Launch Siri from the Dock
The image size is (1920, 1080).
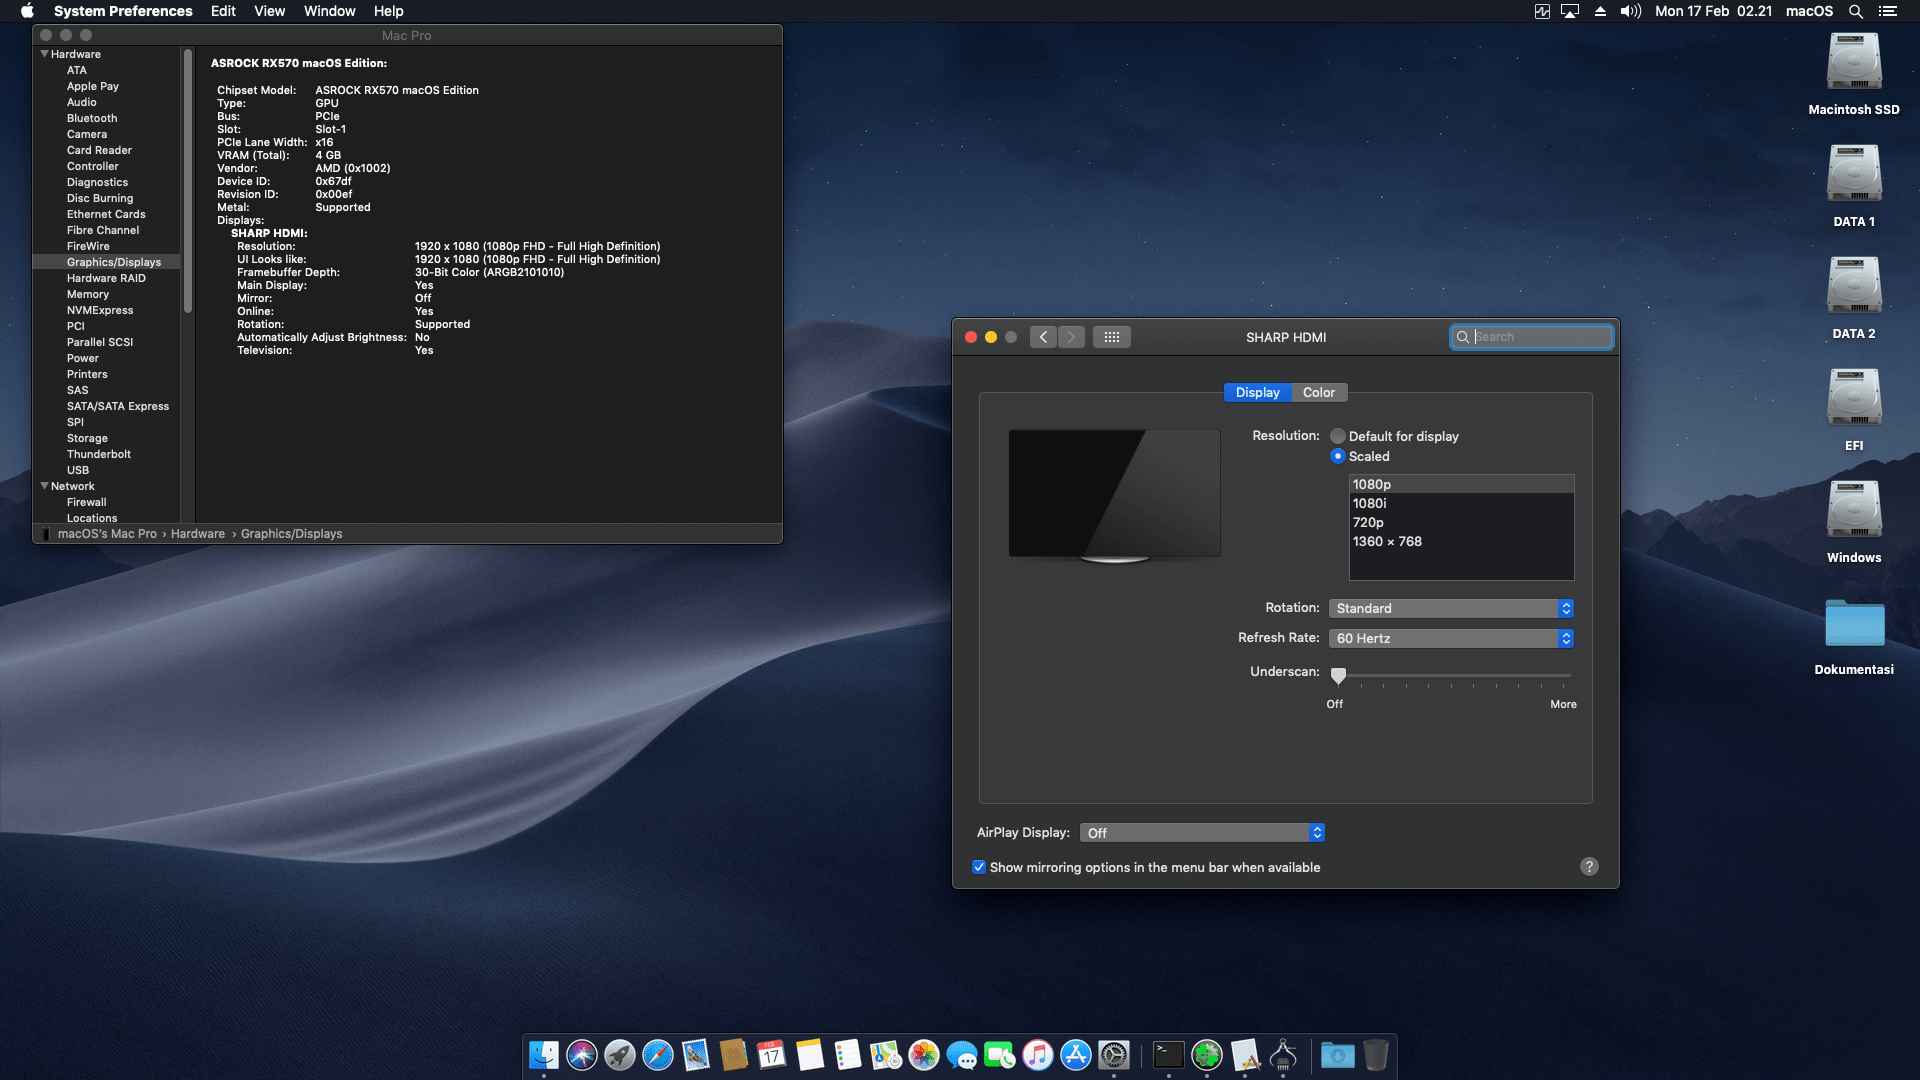[x=582, y=1055]
